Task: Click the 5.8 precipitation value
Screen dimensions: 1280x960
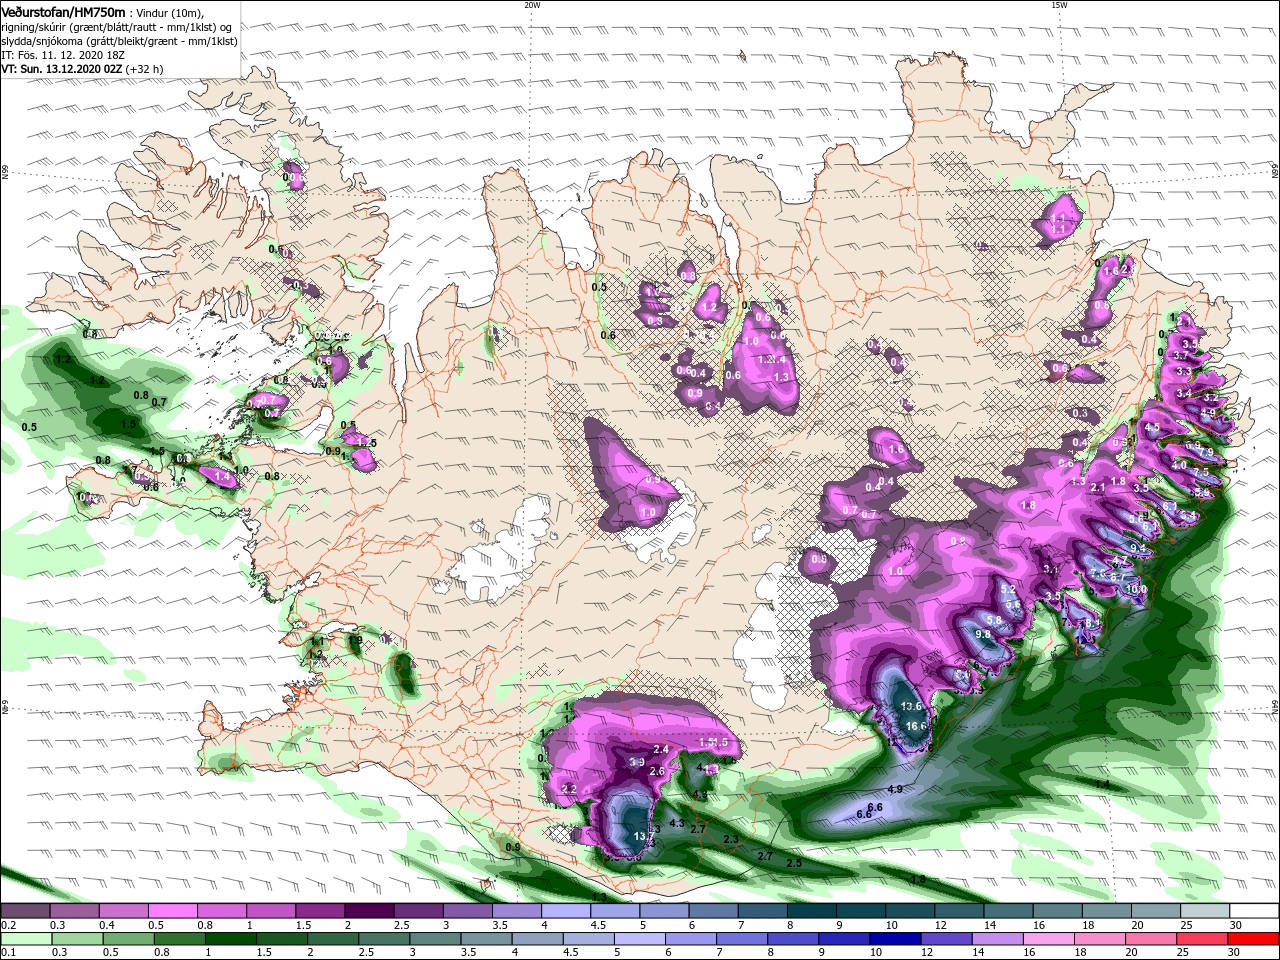Action: click(994, 620)
